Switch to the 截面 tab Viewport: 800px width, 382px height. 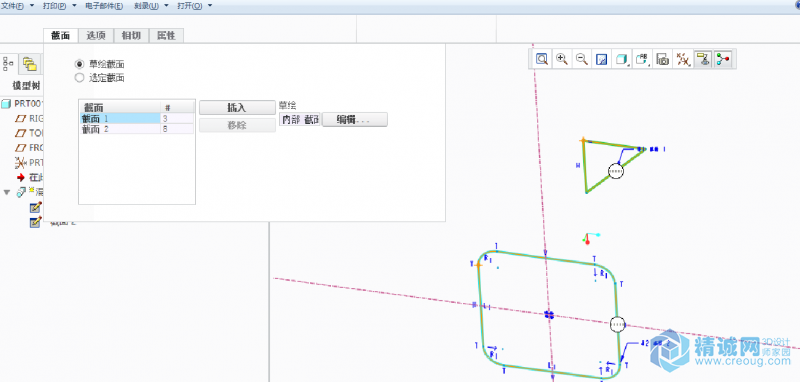click(x=61, y=35)
